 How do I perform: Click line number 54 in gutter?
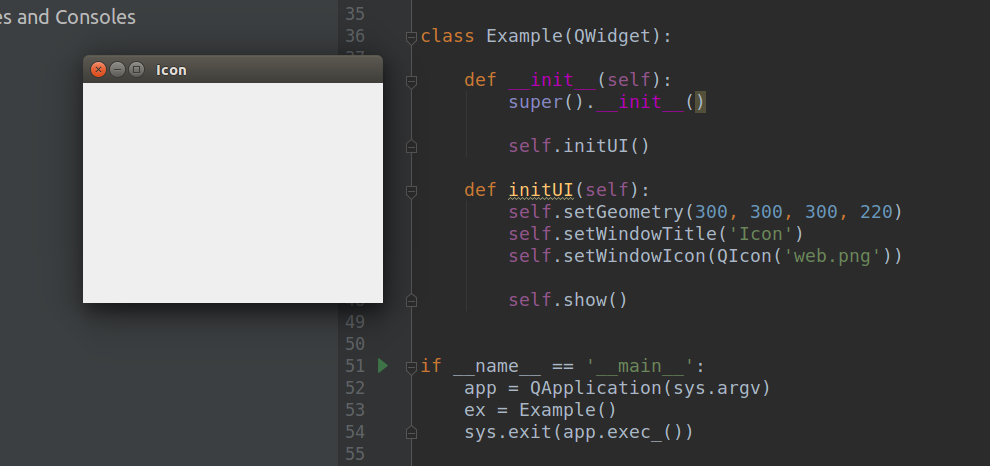coord(355,433)
